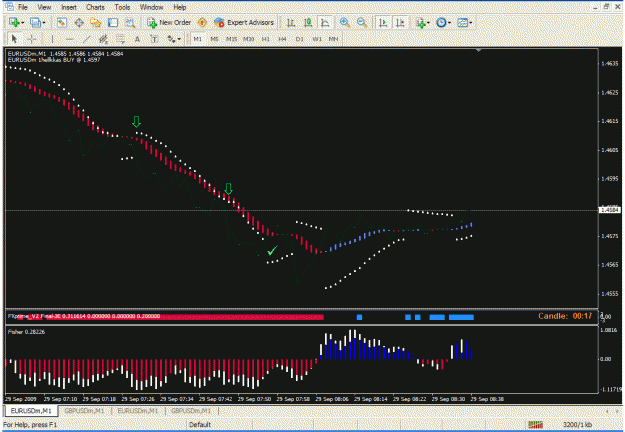The image size is (625, 432).
Task: Switch chart to line chart
Action: (x=325, y=23)
